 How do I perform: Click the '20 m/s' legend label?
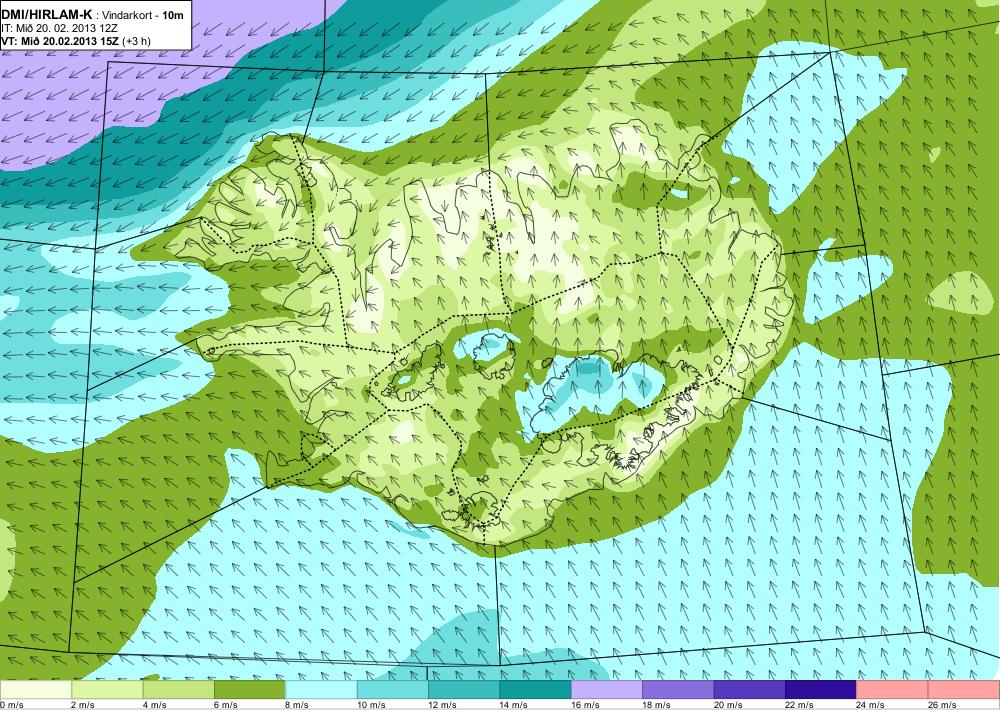tap(728, 705)
